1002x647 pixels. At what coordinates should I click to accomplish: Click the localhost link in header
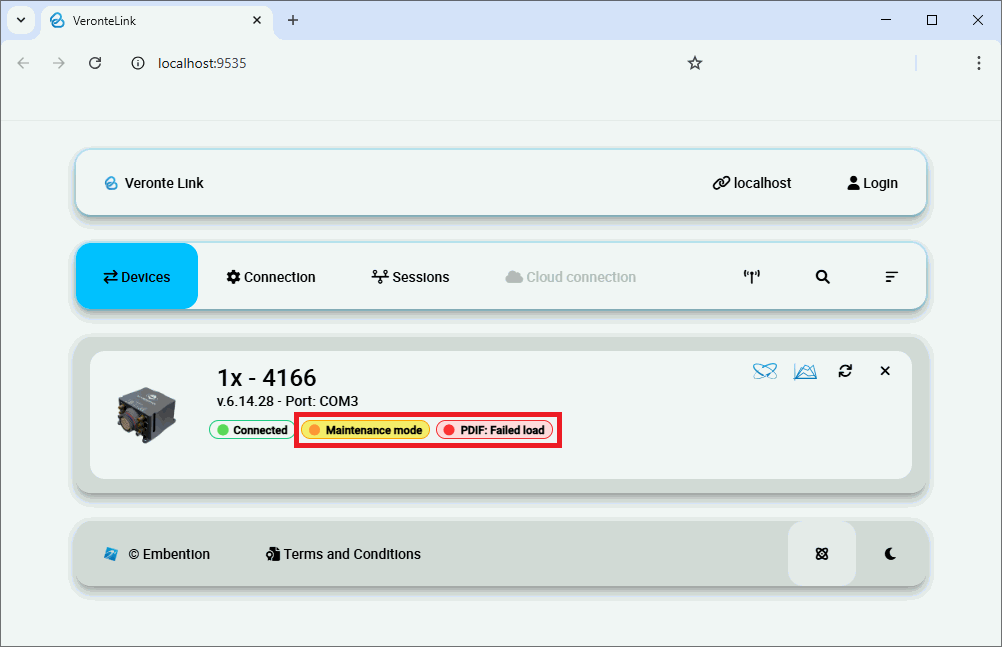752,183
